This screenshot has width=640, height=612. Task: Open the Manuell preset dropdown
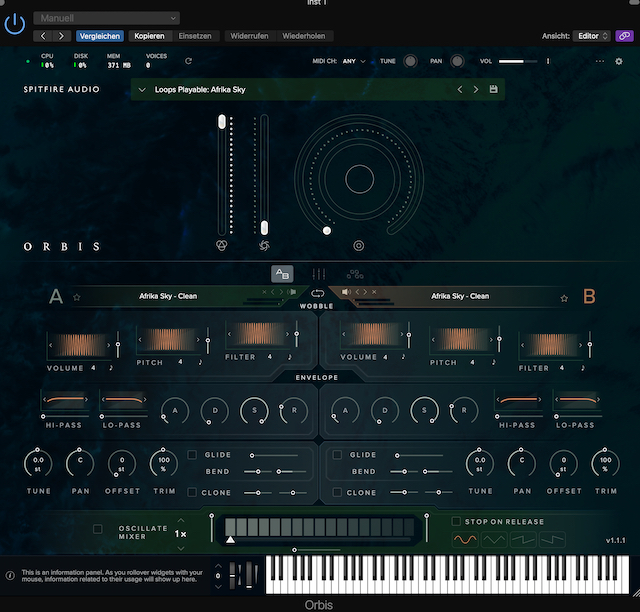tap(106, 18)
